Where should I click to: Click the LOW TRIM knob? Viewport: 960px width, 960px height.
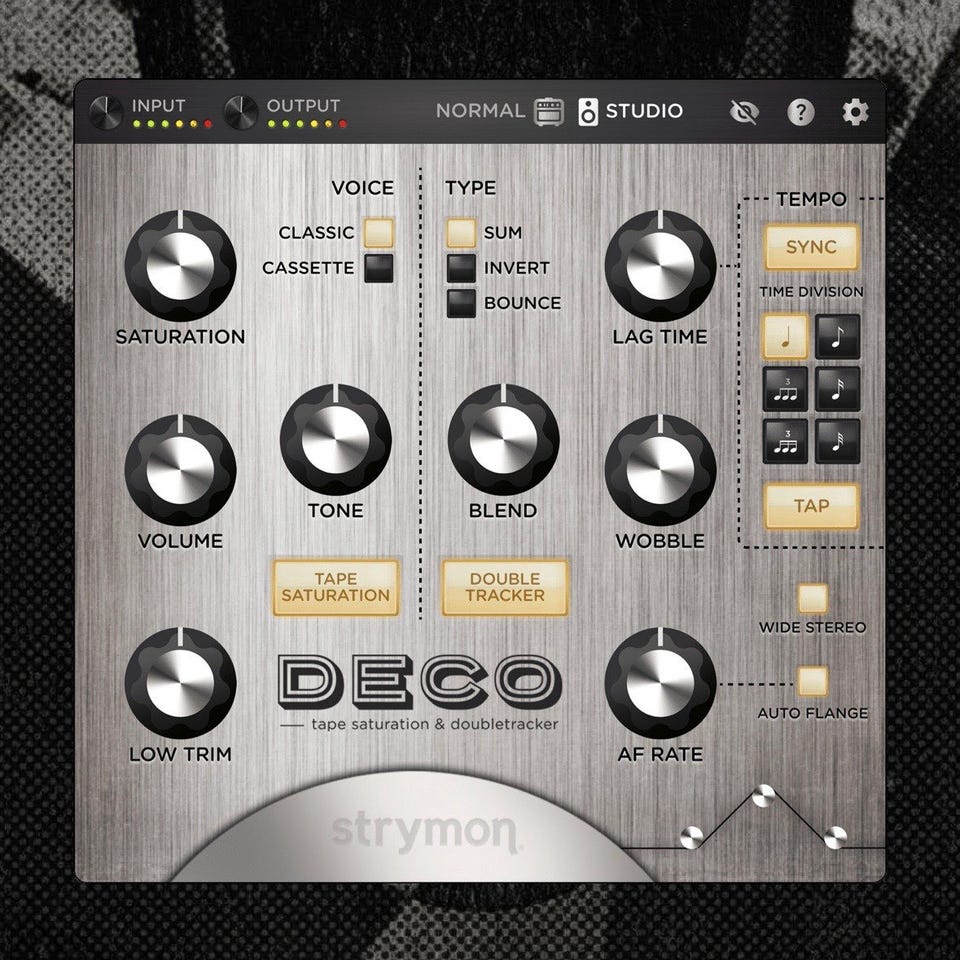(x=180, y=683)
